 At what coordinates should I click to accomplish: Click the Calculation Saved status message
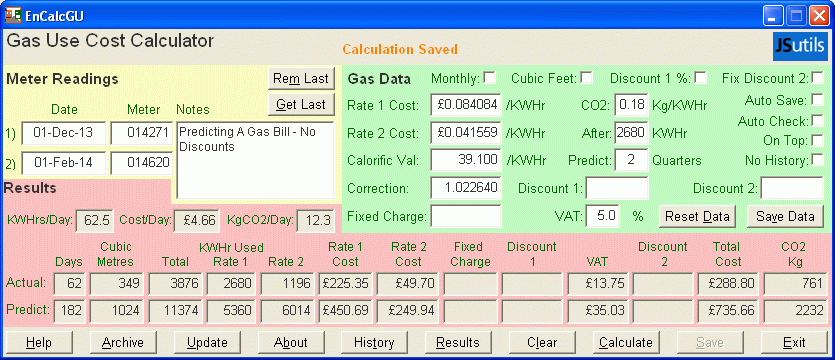coord(399,50)
